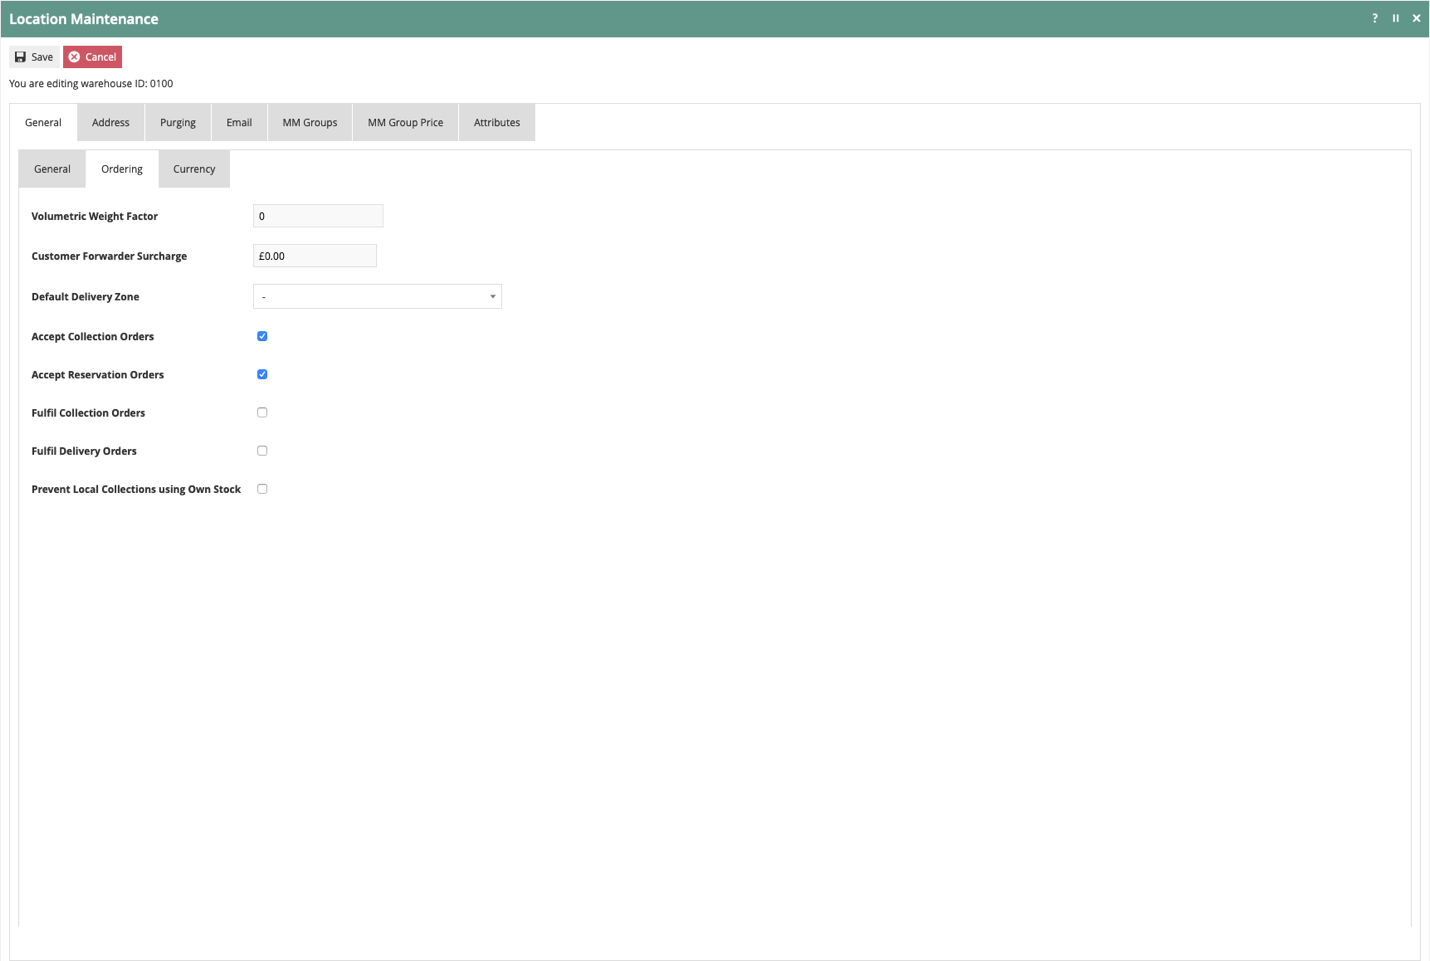Uncheck Accept Reservation Orders
Screen dimensions: 1430x961
(x=262, y=374)
